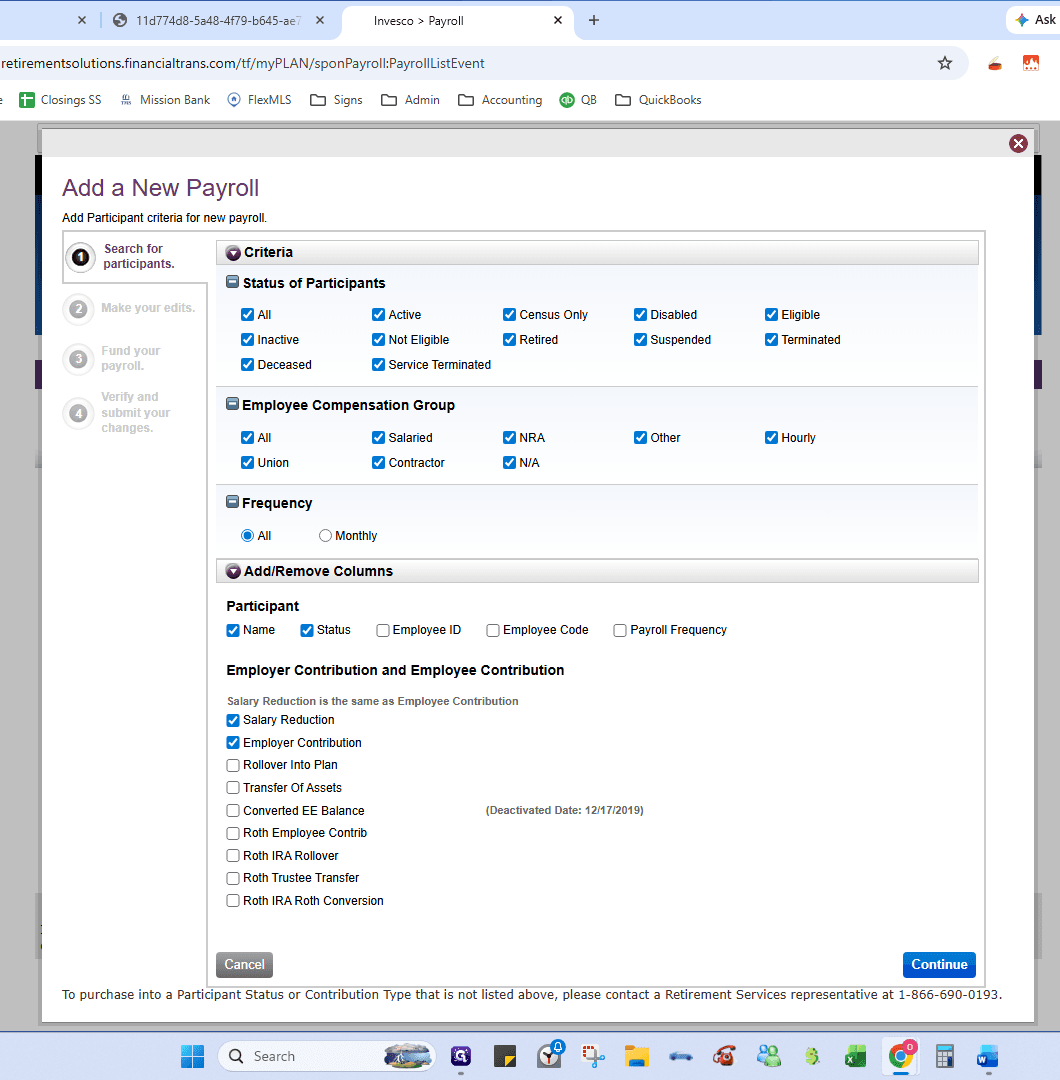Uncheck Suspended status checkbox
1060x1080 pixels.
pos(640,340)
